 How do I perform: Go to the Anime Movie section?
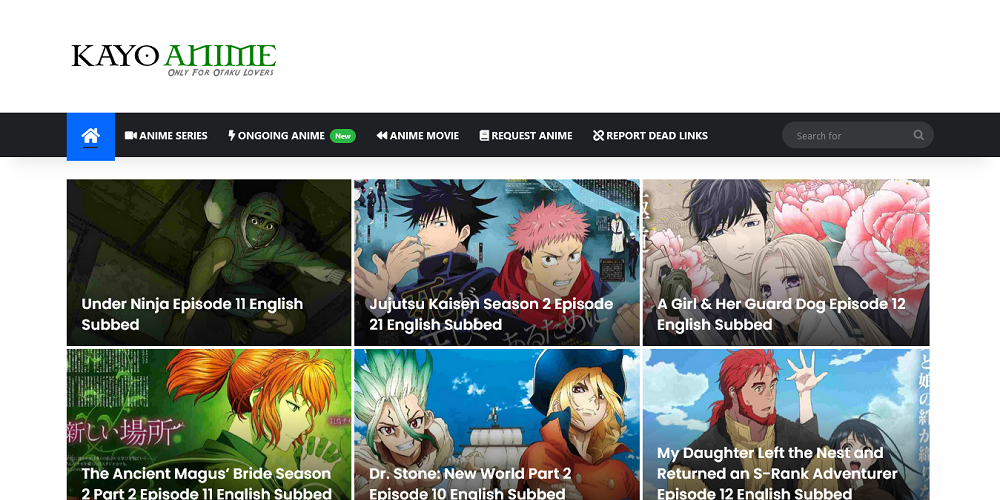pyautogui.click(x=418, y=135)
